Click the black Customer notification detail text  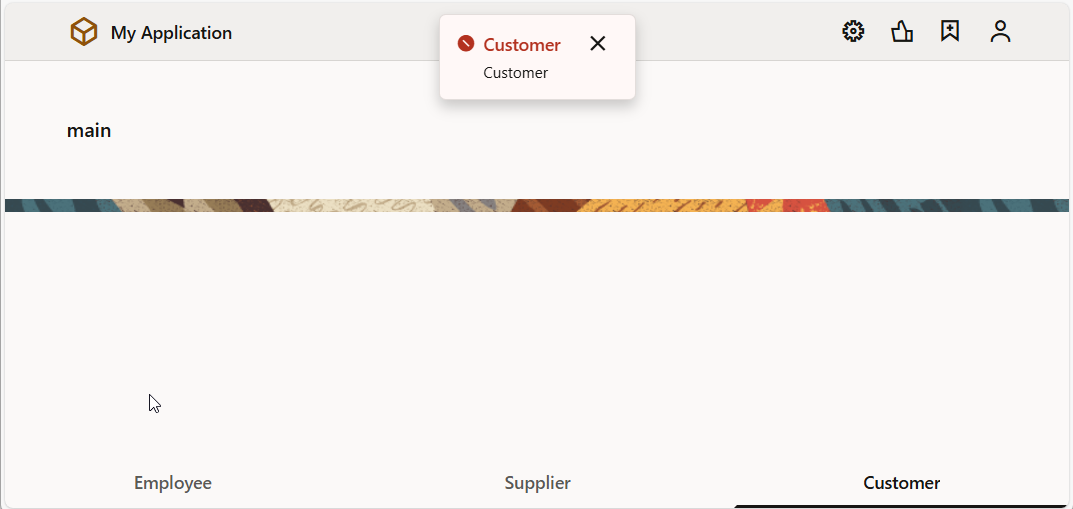515,73
